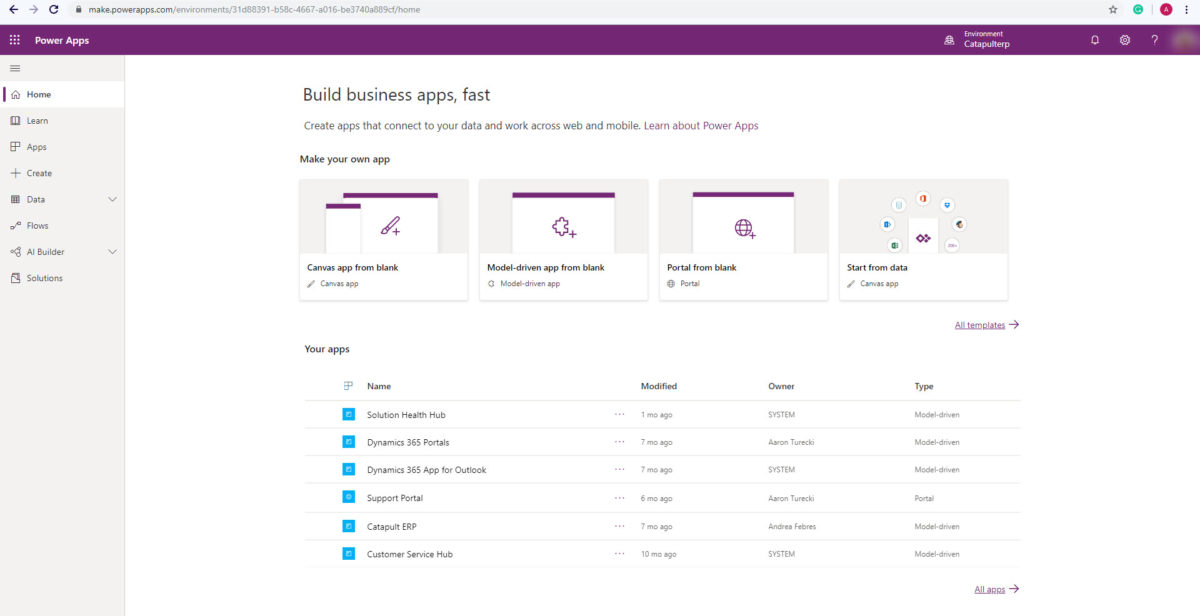
Task: Open the All templates link
Action: pyautogui.click(x=987, y=325)
